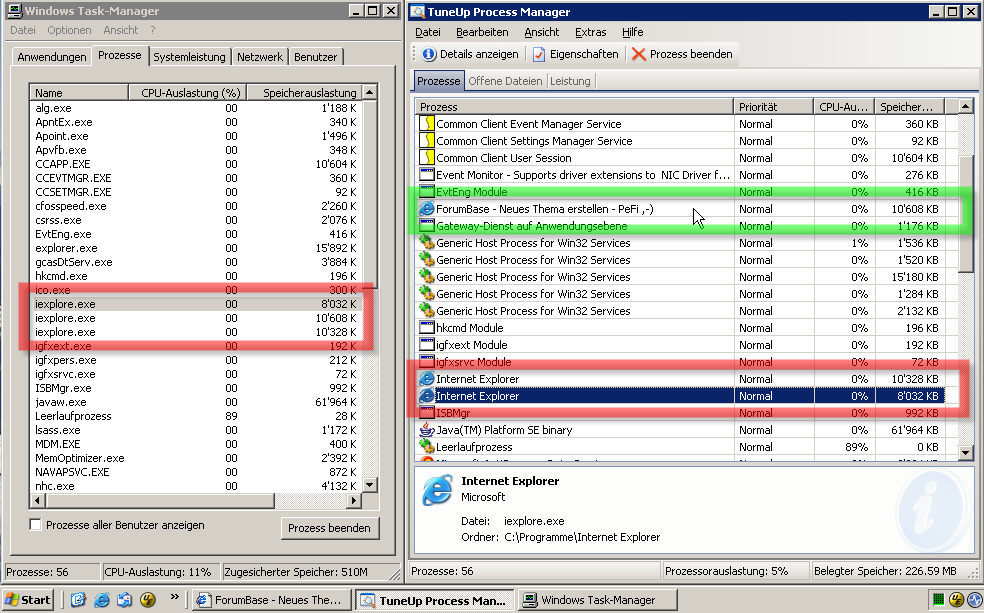Screen dimensions: 984x613
Task: Select explorer.exe row in Task-Manager
Action: (x=196, y=248)
